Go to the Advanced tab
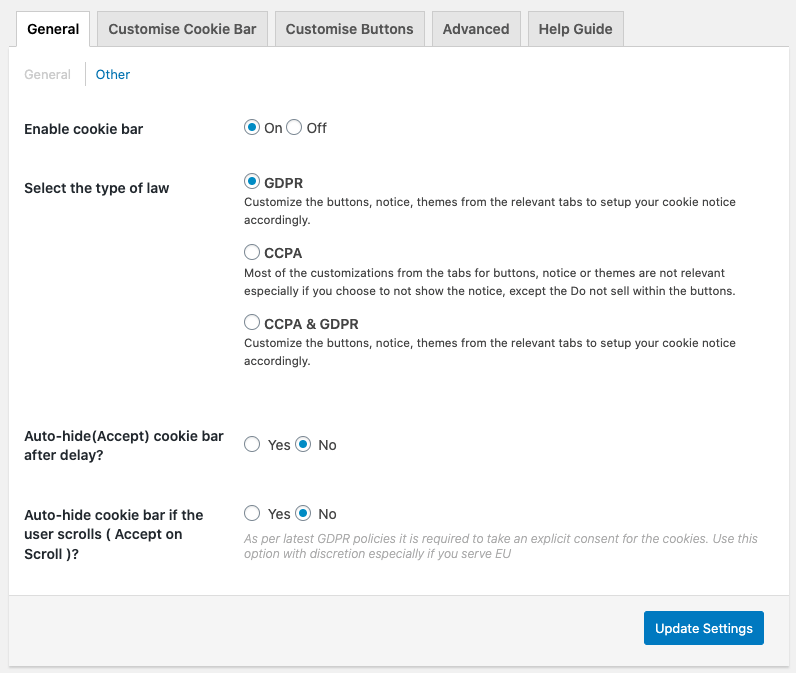 click(476, 29)
